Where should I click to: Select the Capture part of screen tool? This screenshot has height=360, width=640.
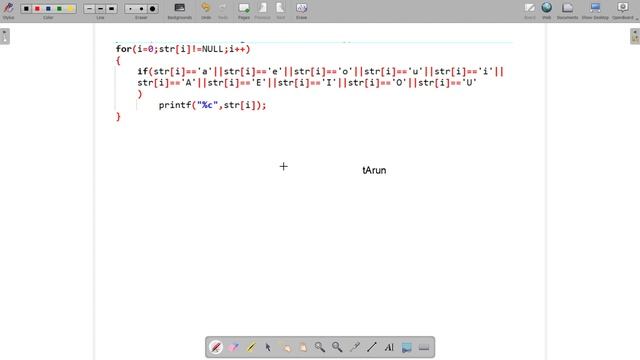407,347
